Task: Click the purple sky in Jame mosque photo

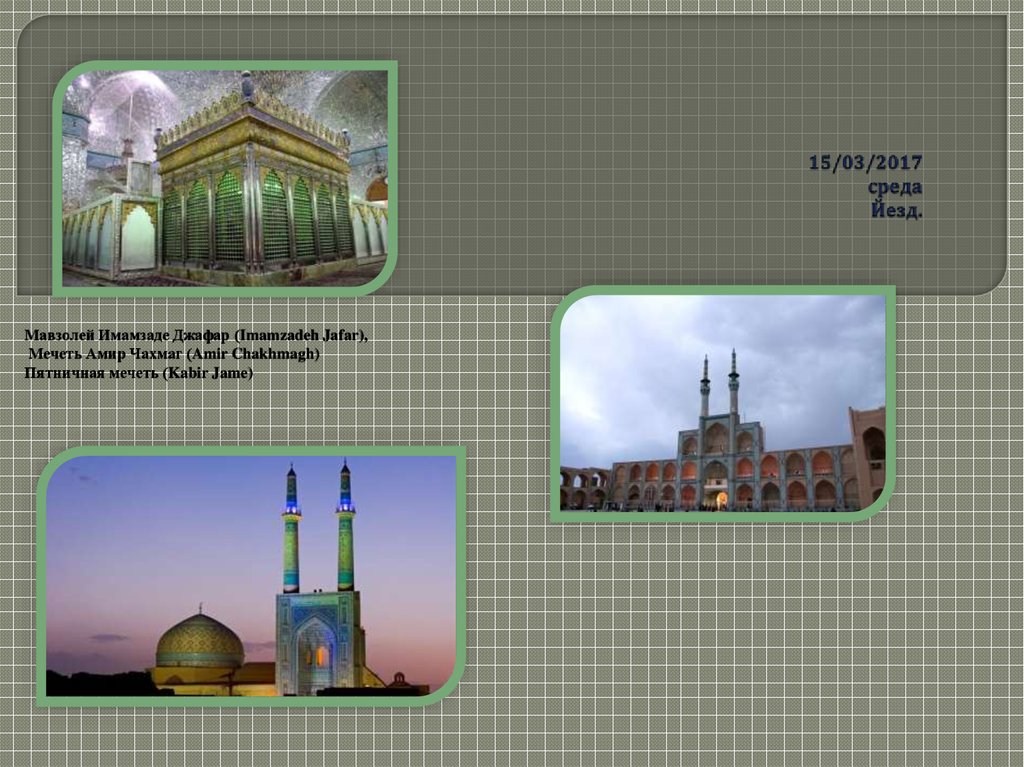Action: 150,520
